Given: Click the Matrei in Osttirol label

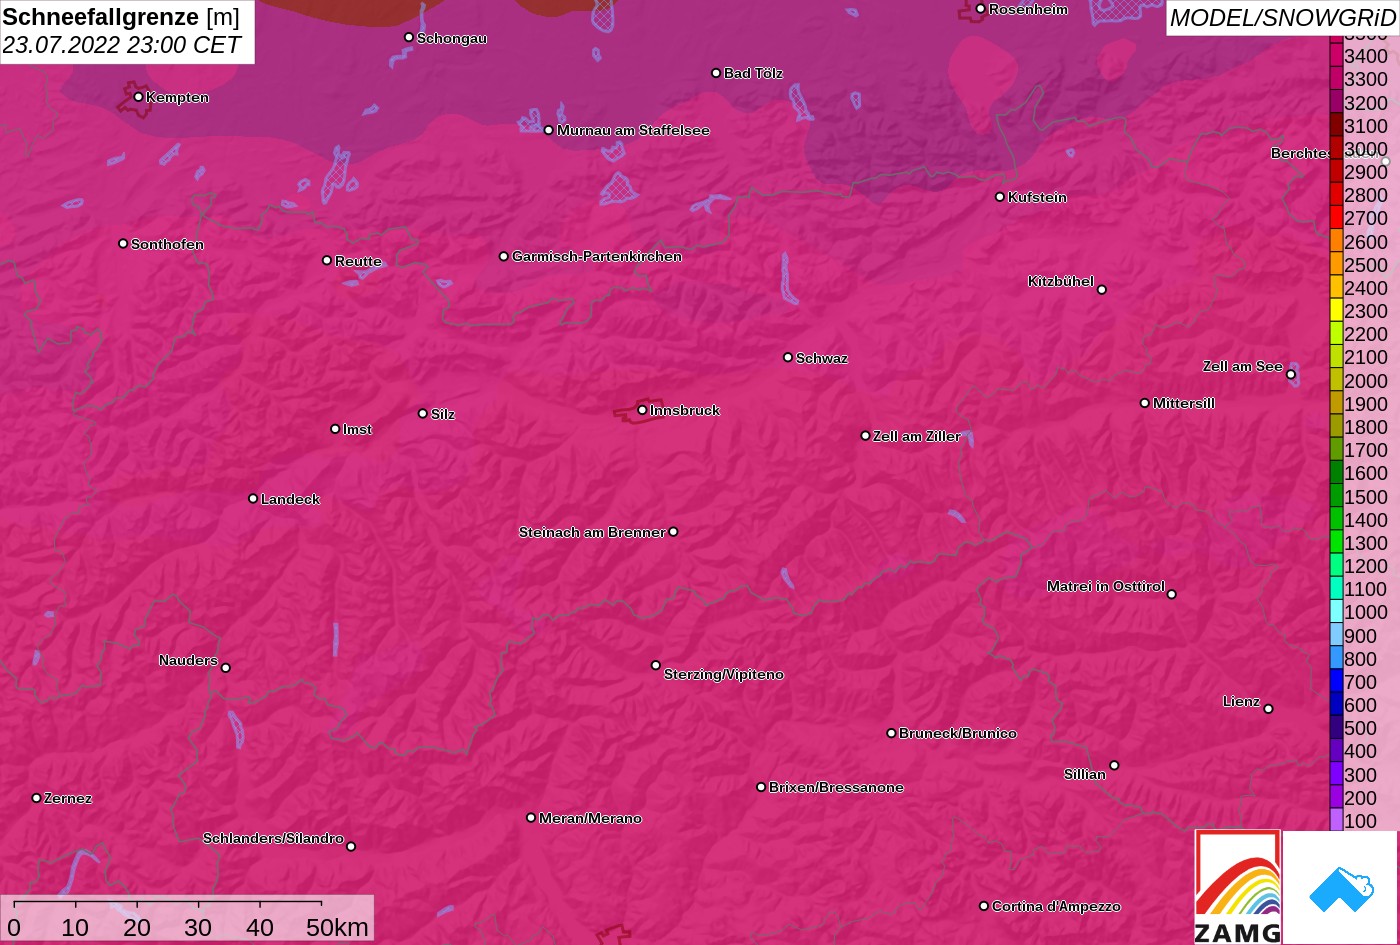Looking at the screenshot, I should 1106,586.
